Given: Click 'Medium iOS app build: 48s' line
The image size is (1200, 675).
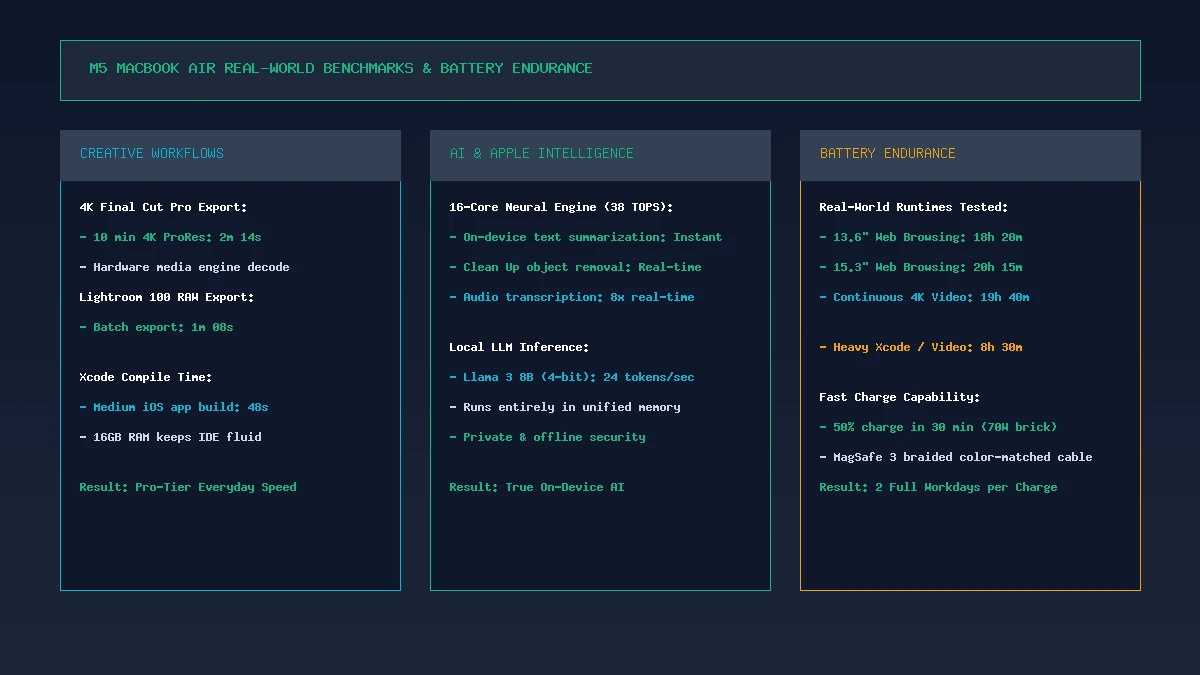Looking at the screenshot, I should tap(174, 407).
